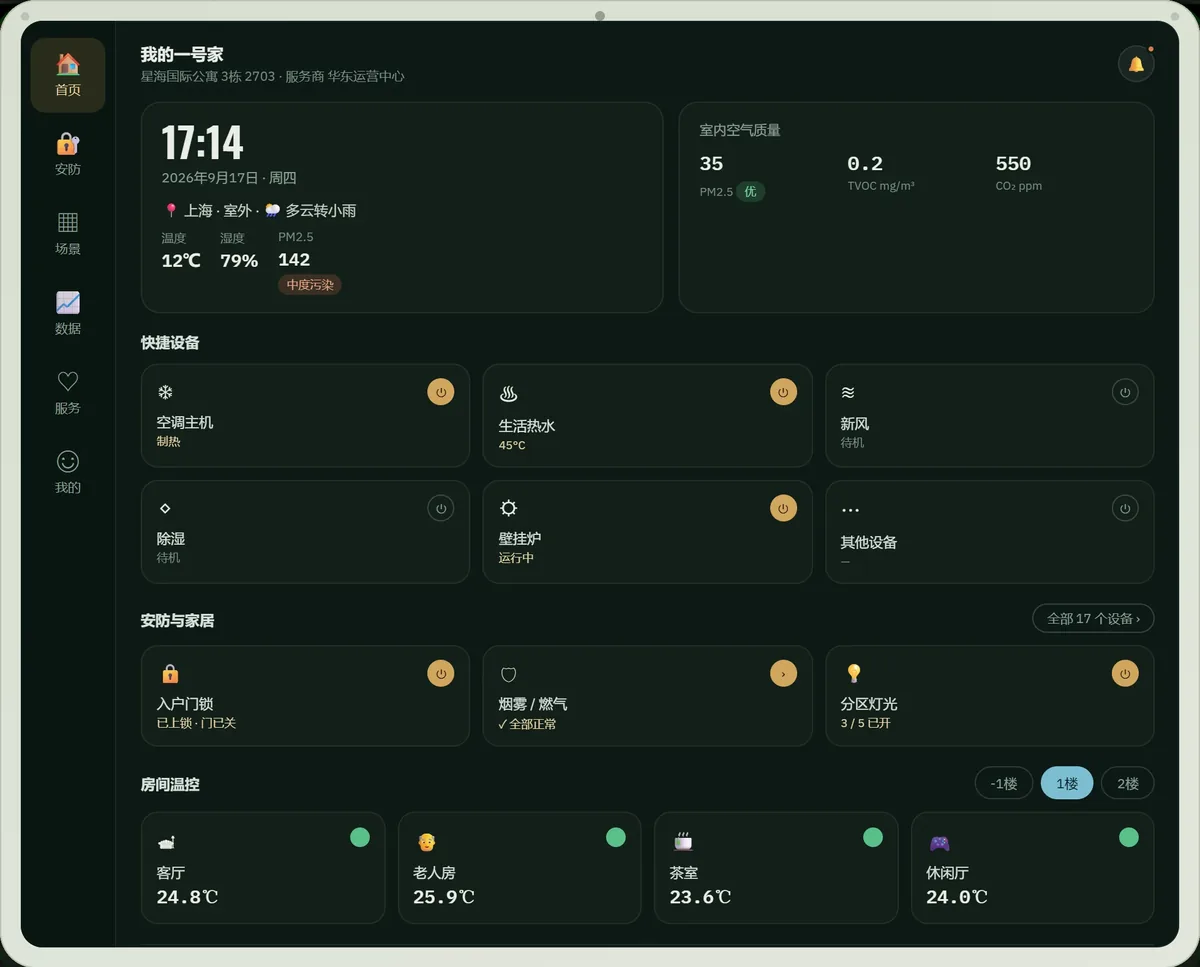1200x967 pixels.
Task: Click the steam icon of 生活热水
Action: coord(508,394)
